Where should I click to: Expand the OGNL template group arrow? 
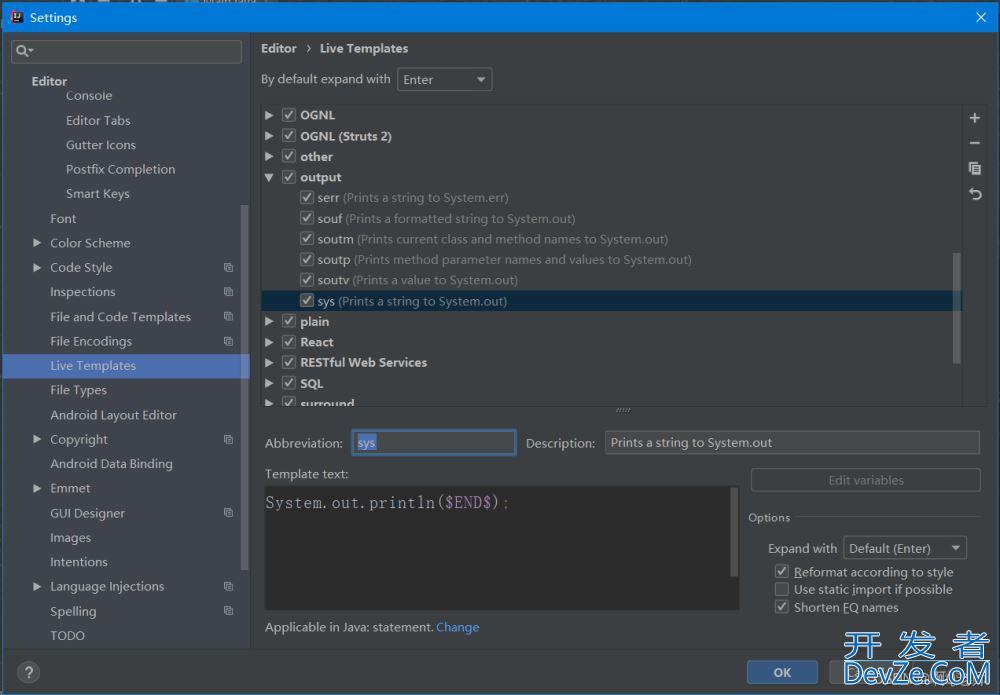[x=269, y=115]
